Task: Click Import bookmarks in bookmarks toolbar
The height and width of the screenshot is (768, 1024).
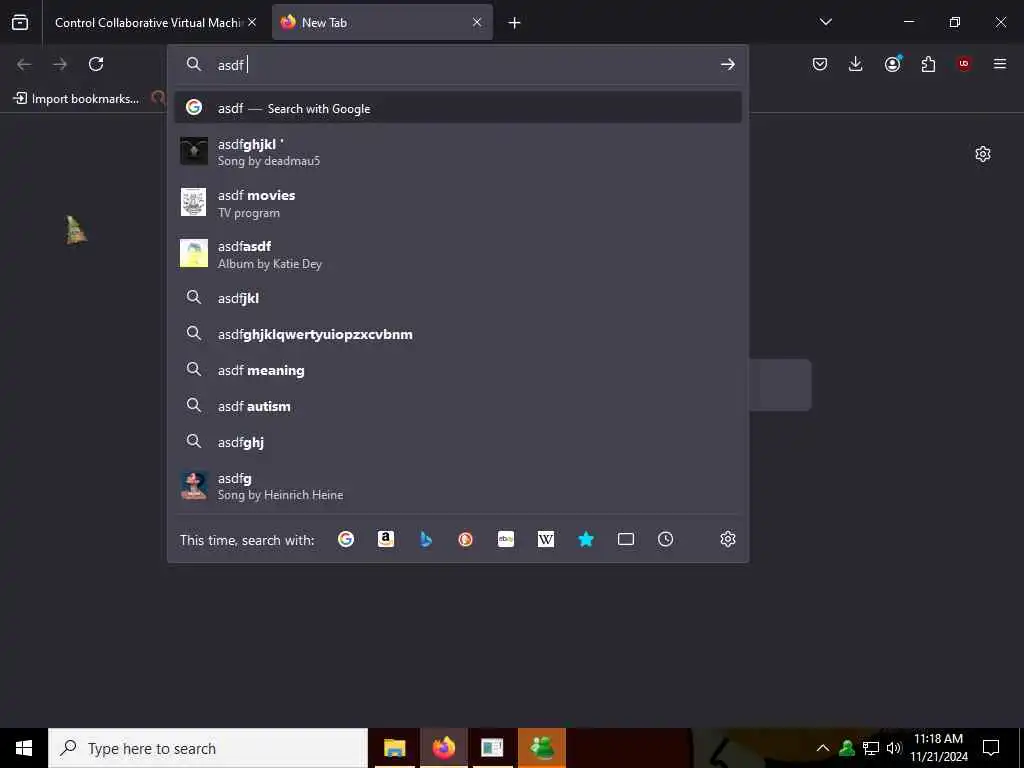Action: tap(76, 99)
